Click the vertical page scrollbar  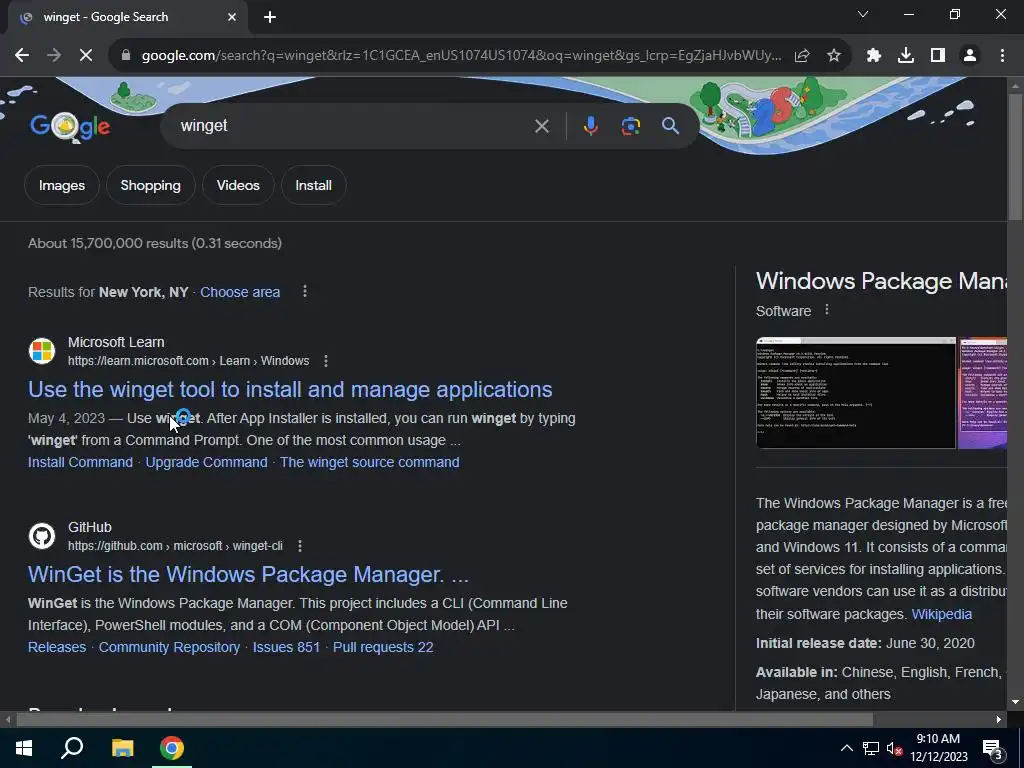coord(1015,157)
